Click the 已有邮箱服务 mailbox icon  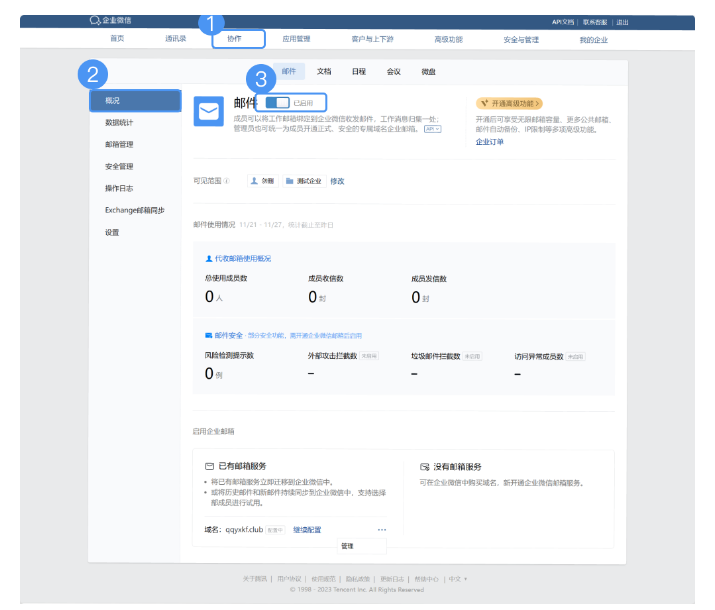(x=209, y=466)
